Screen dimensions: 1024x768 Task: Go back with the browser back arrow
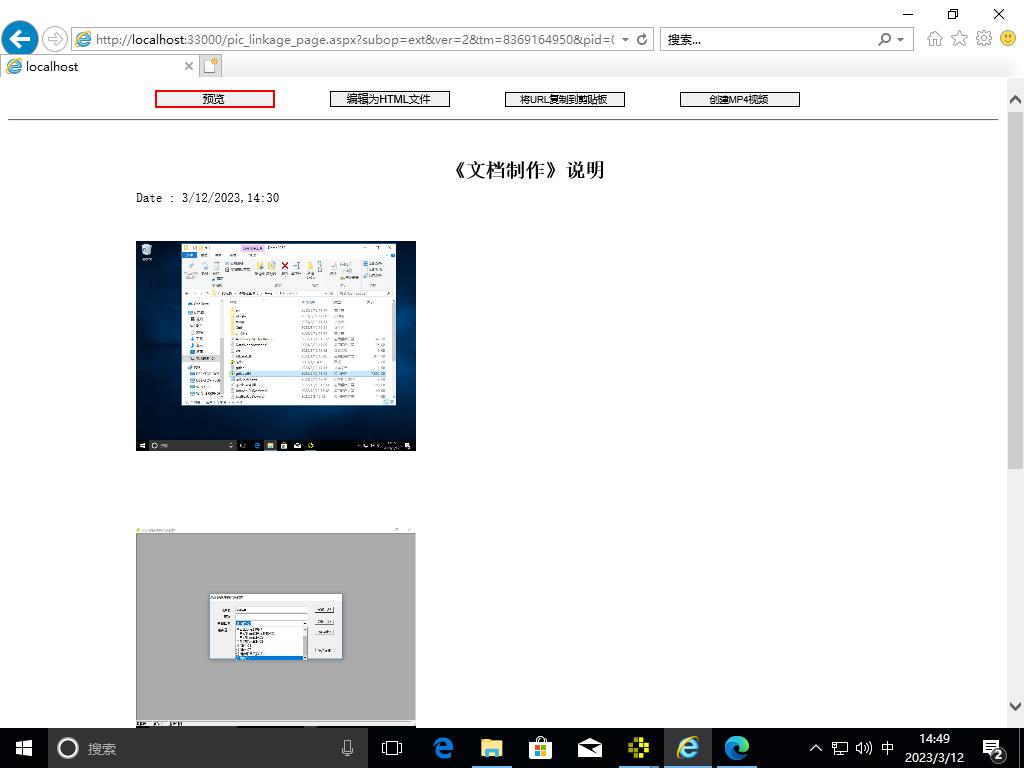[20, 39]
